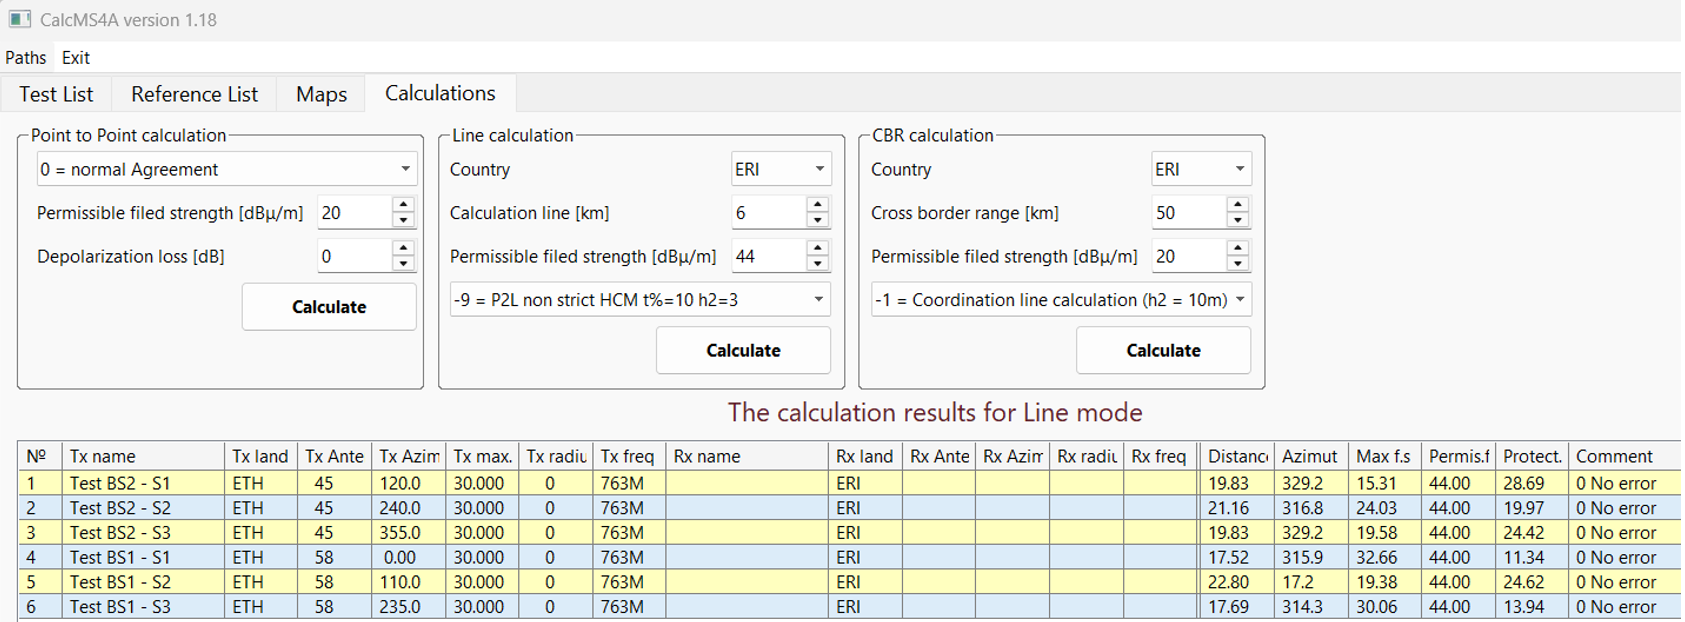Click Distance cell '22.80'
Image resolution: width=1685 pixels, height=622 pixels.
pyautogui.click(x=1236, y=582)
